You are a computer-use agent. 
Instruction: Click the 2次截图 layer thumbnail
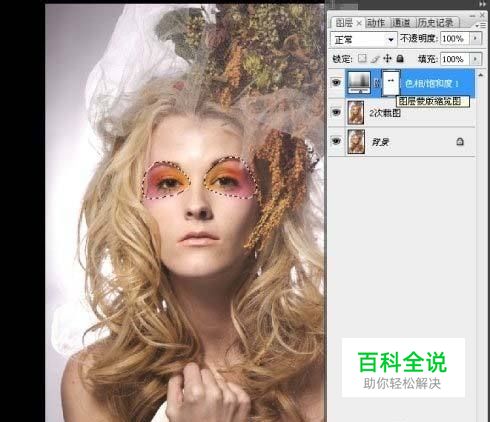coord(356,113)
